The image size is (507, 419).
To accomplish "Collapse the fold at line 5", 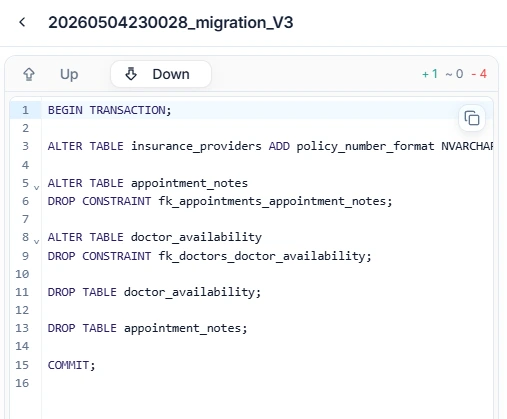I will (x=37, y=188).
